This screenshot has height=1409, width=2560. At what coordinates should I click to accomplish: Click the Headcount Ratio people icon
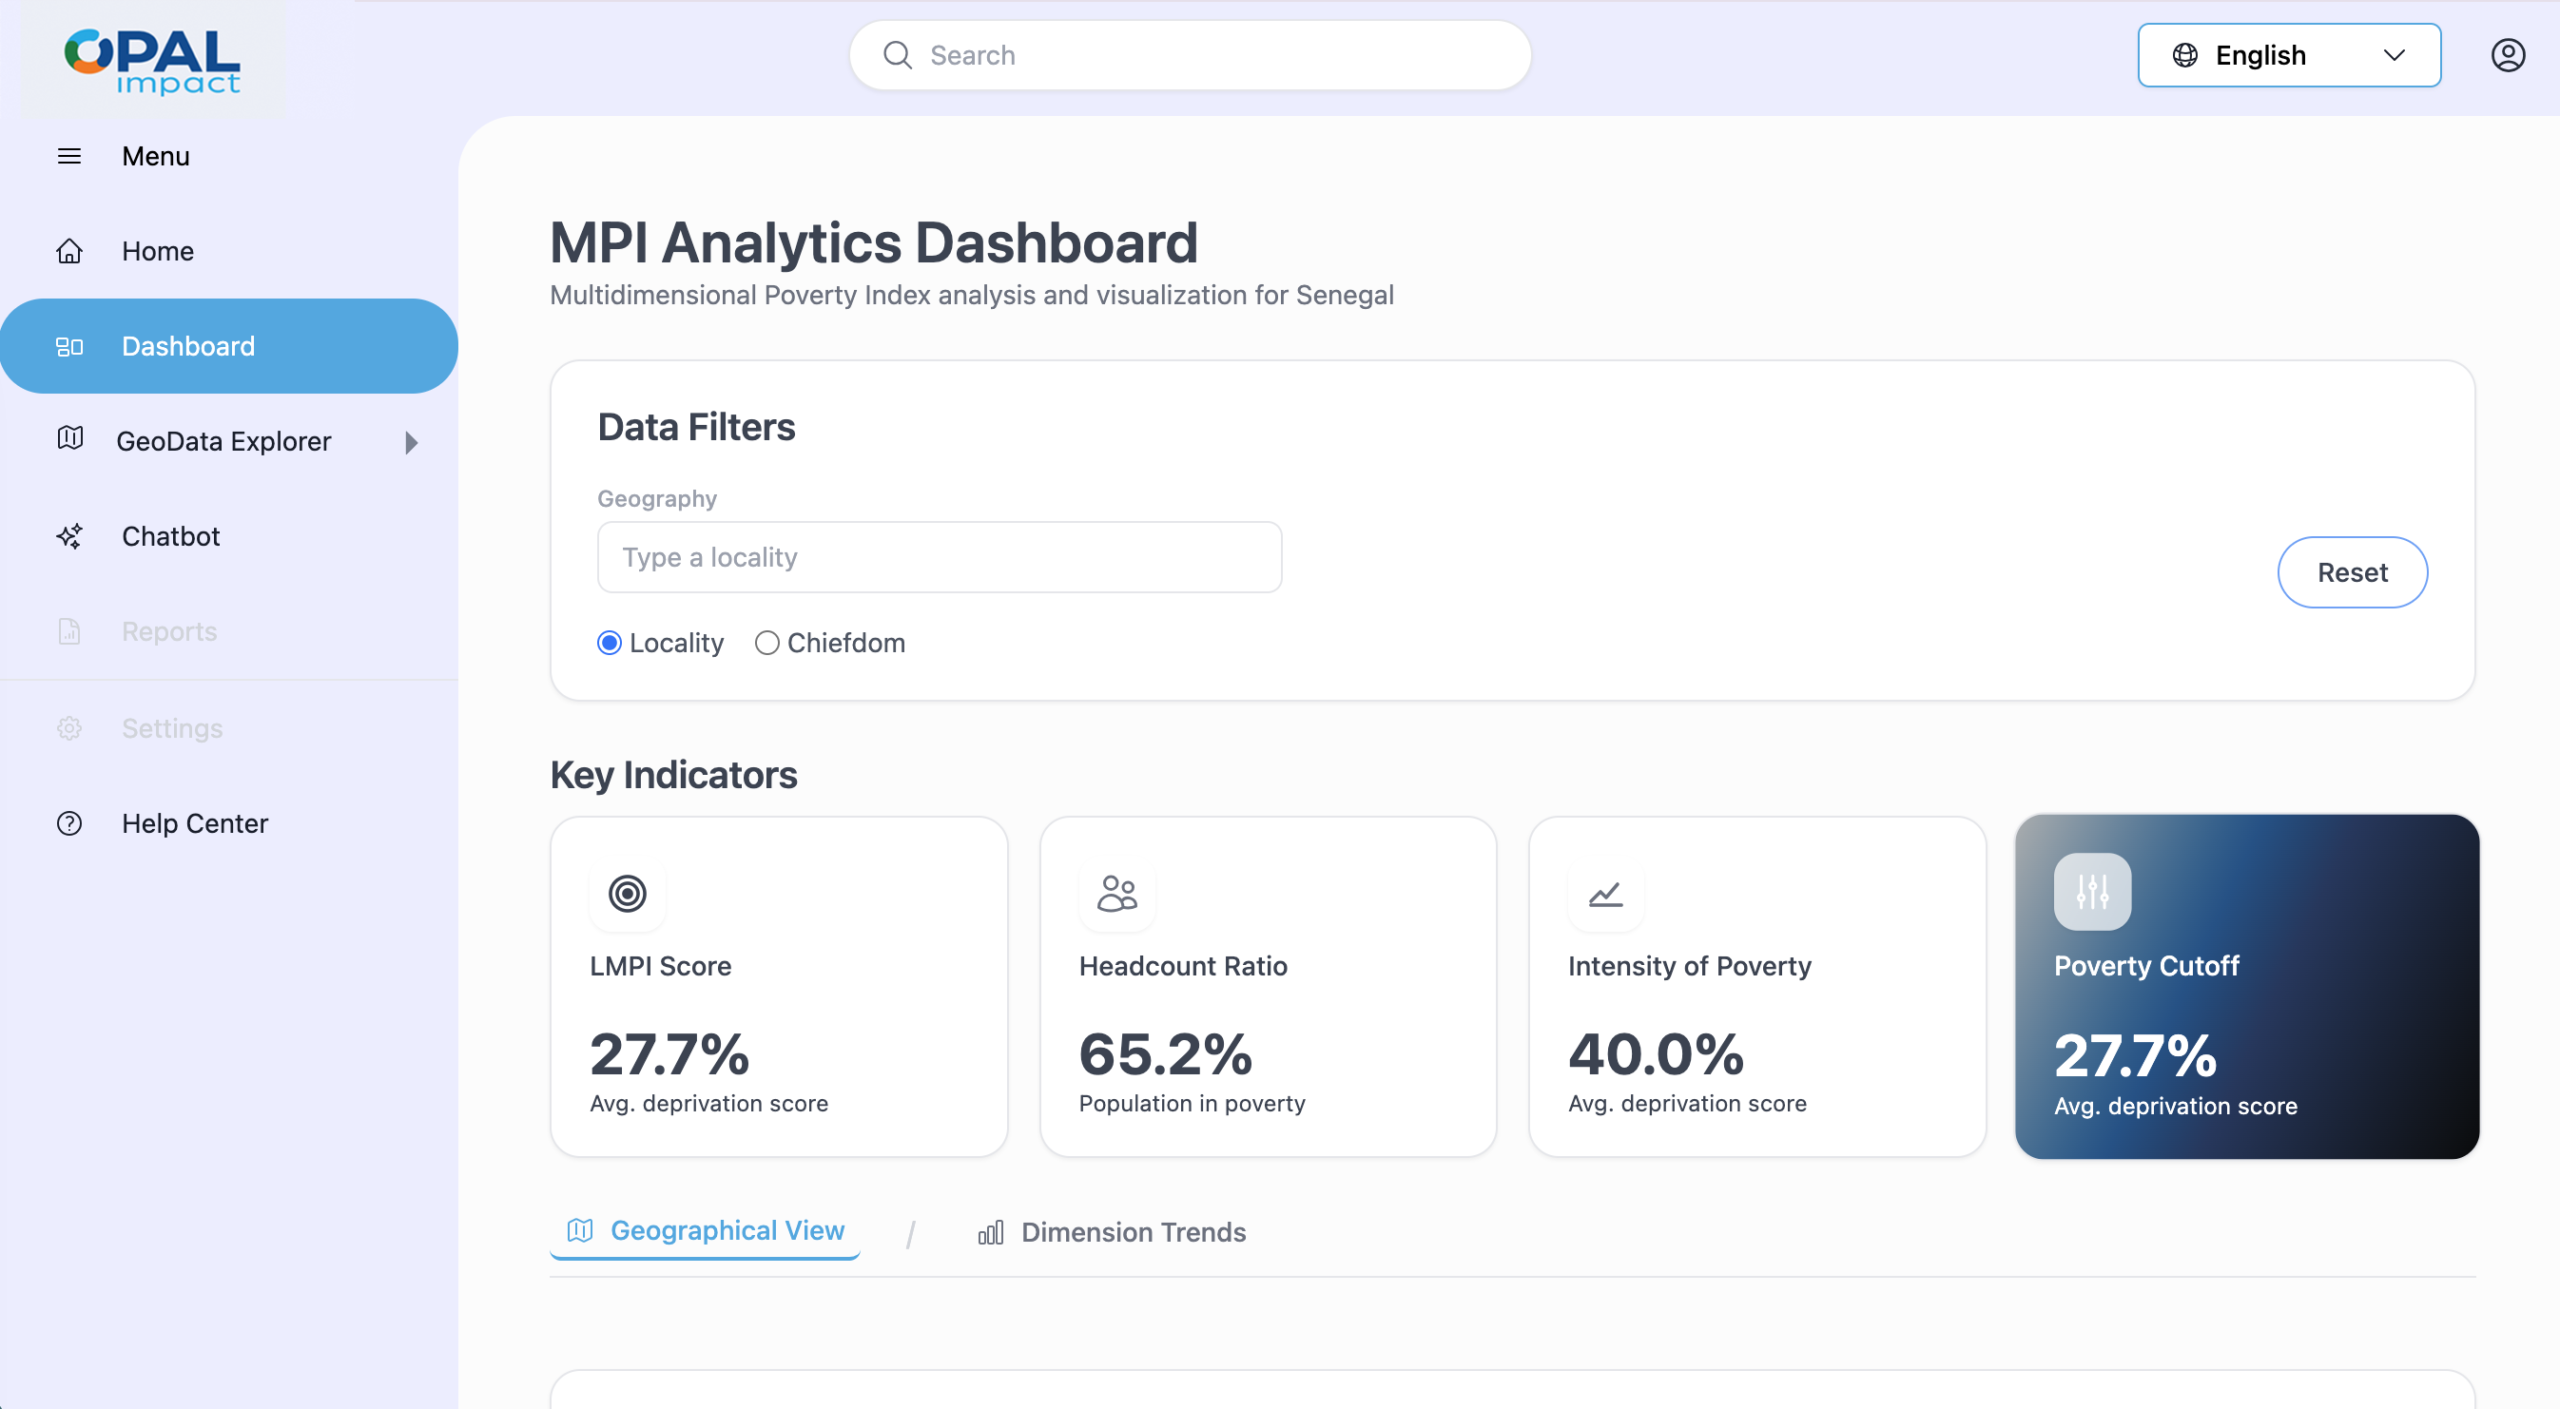[1116, 893]
